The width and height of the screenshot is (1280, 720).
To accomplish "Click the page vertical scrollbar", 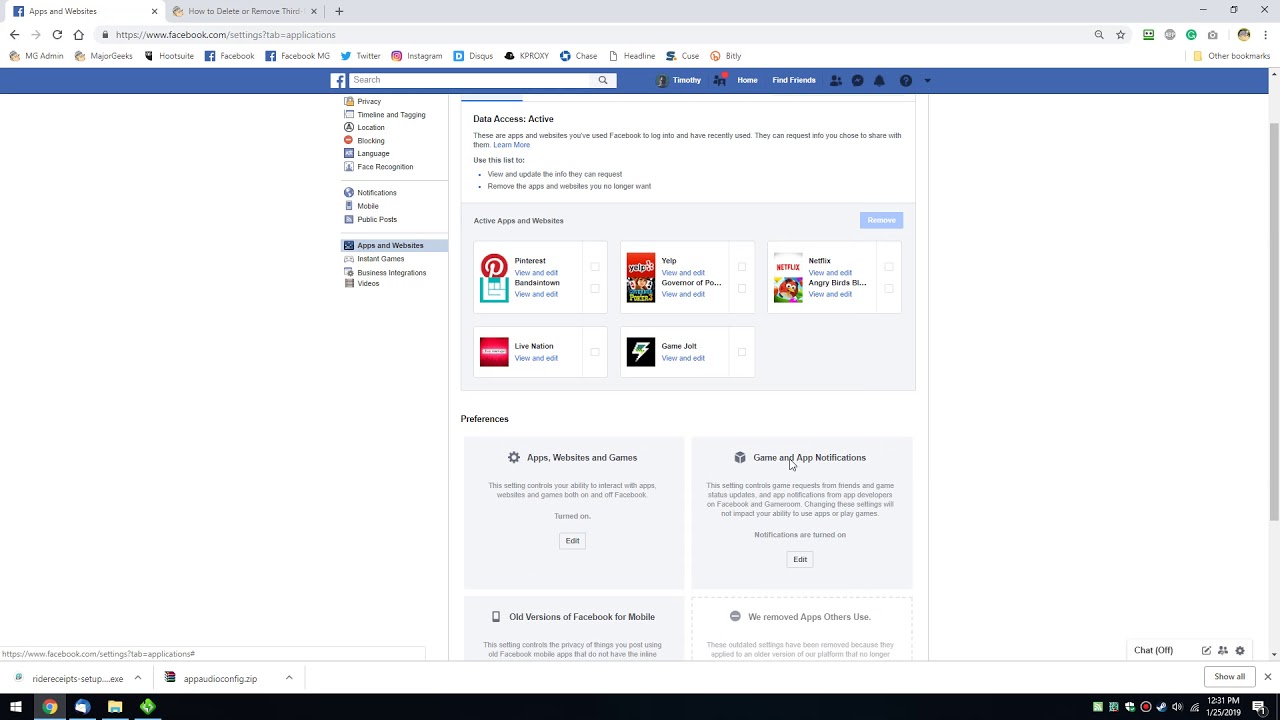I will 1273,320.
